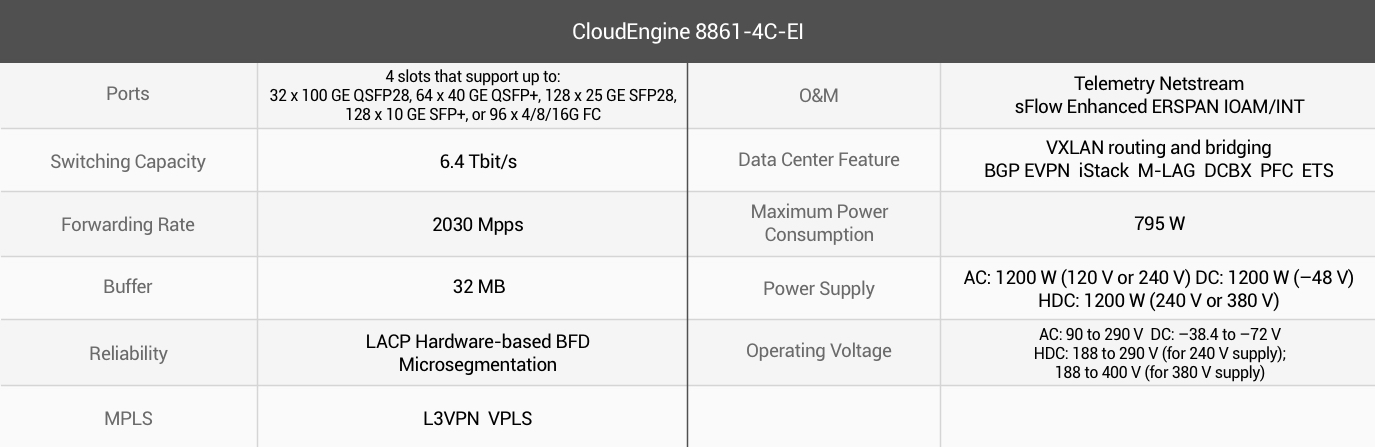Click the Buffer row label
1375x447 pixels.
coord(128,287)
